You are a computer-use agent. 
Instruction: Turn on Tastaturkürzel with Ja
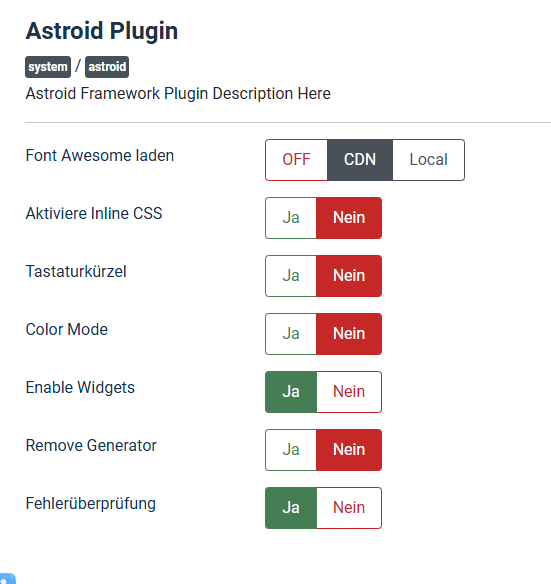coord(291,276)
